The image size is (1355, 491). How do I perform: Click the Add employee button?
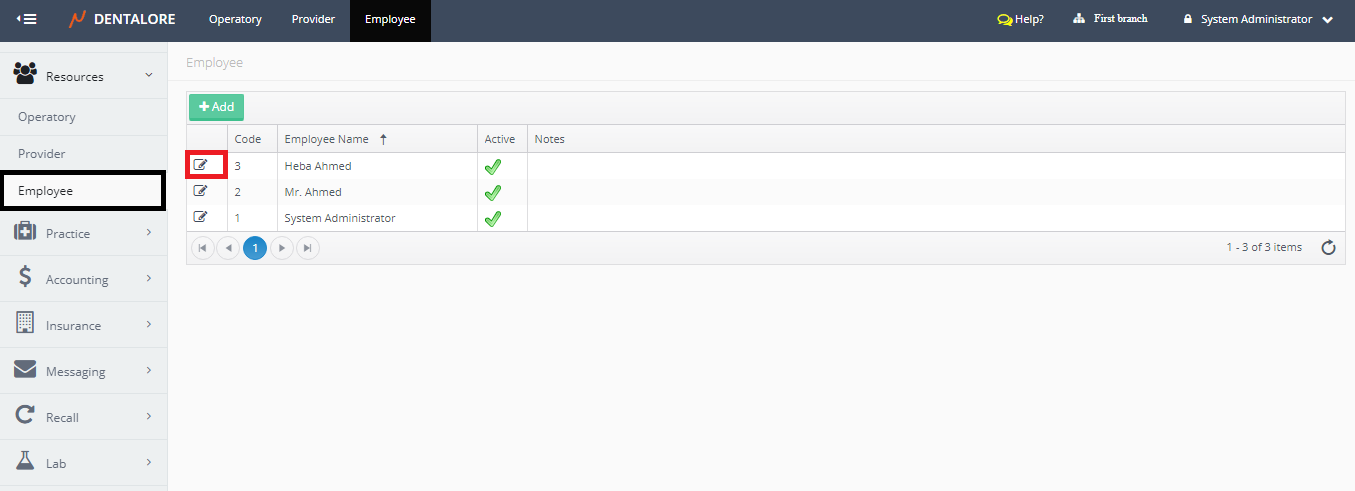coord(216,107)
